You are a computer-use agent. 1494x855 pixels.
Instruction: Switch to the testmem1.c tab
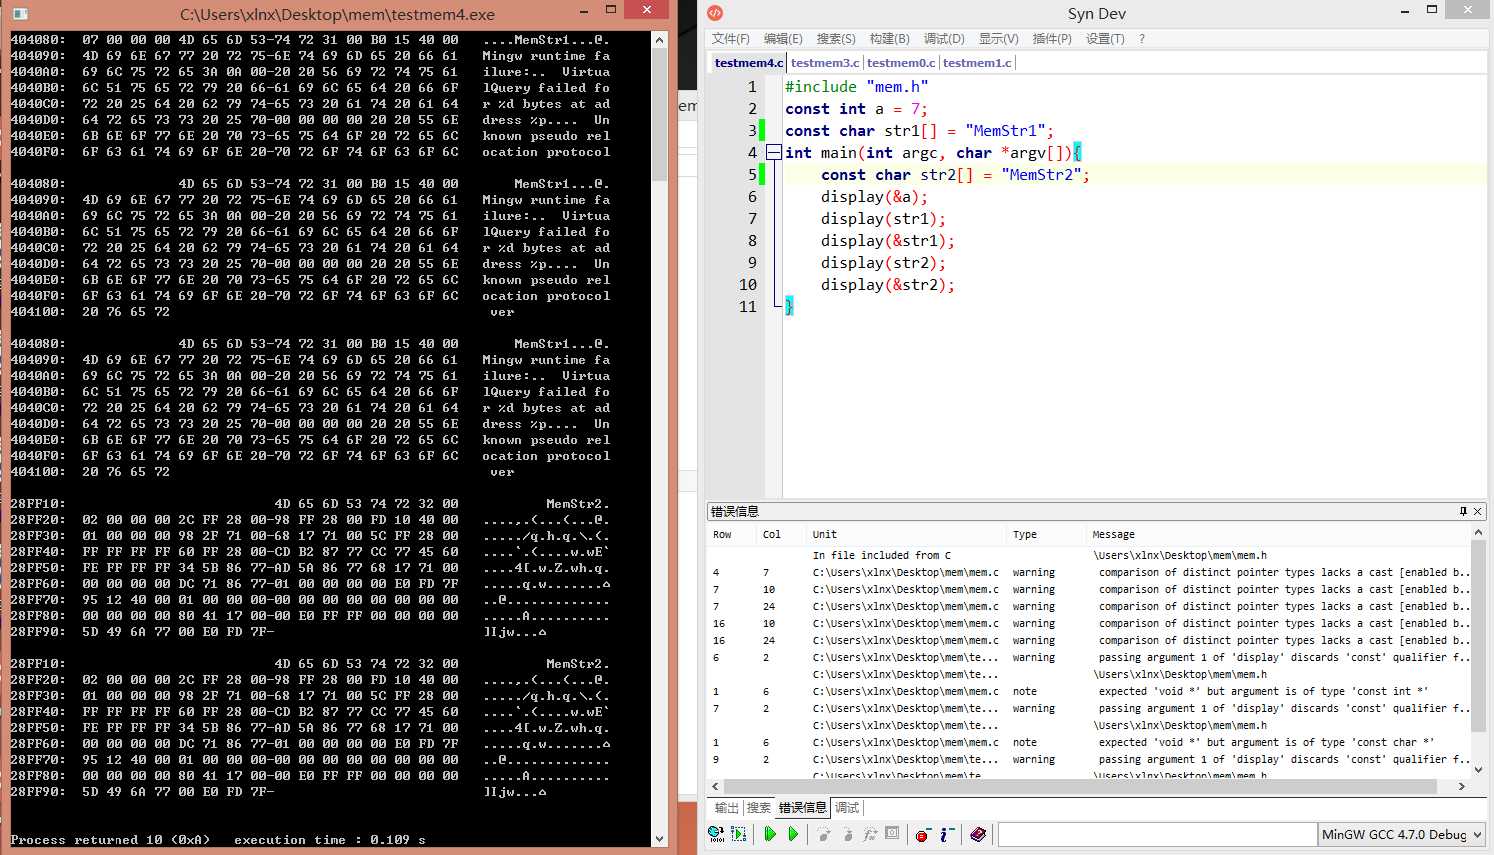tap(977, 62)
